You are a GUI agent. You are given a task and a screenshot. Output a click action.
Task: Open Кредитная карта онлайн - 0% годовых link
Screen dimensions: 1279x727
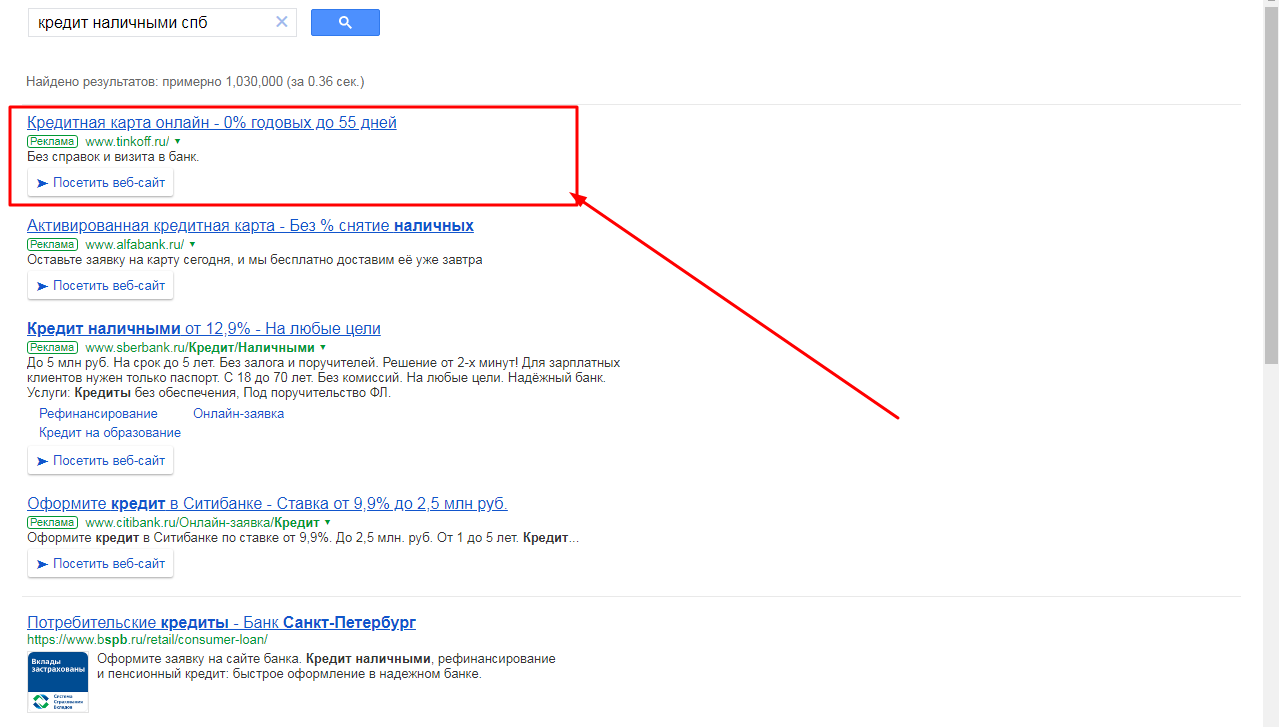click(212, 123)
